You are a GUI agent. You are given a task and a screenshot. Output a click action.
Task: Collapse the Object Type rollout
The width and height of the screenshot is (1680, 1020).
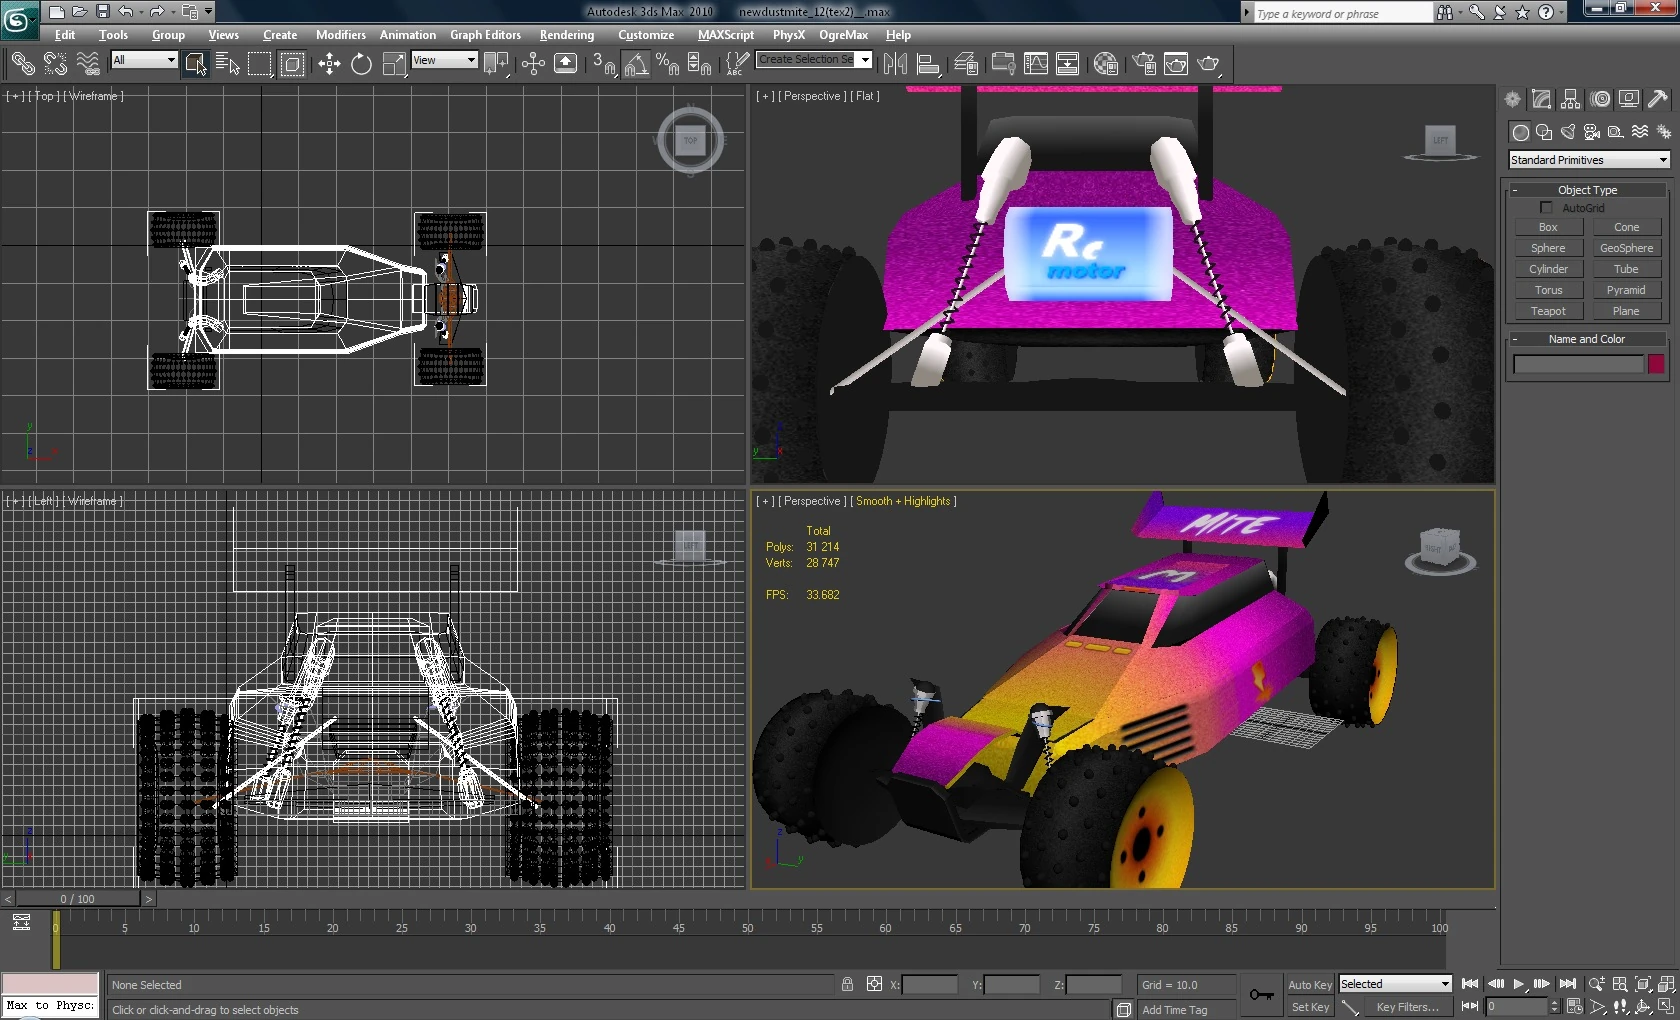click(x=1587, y=190)
